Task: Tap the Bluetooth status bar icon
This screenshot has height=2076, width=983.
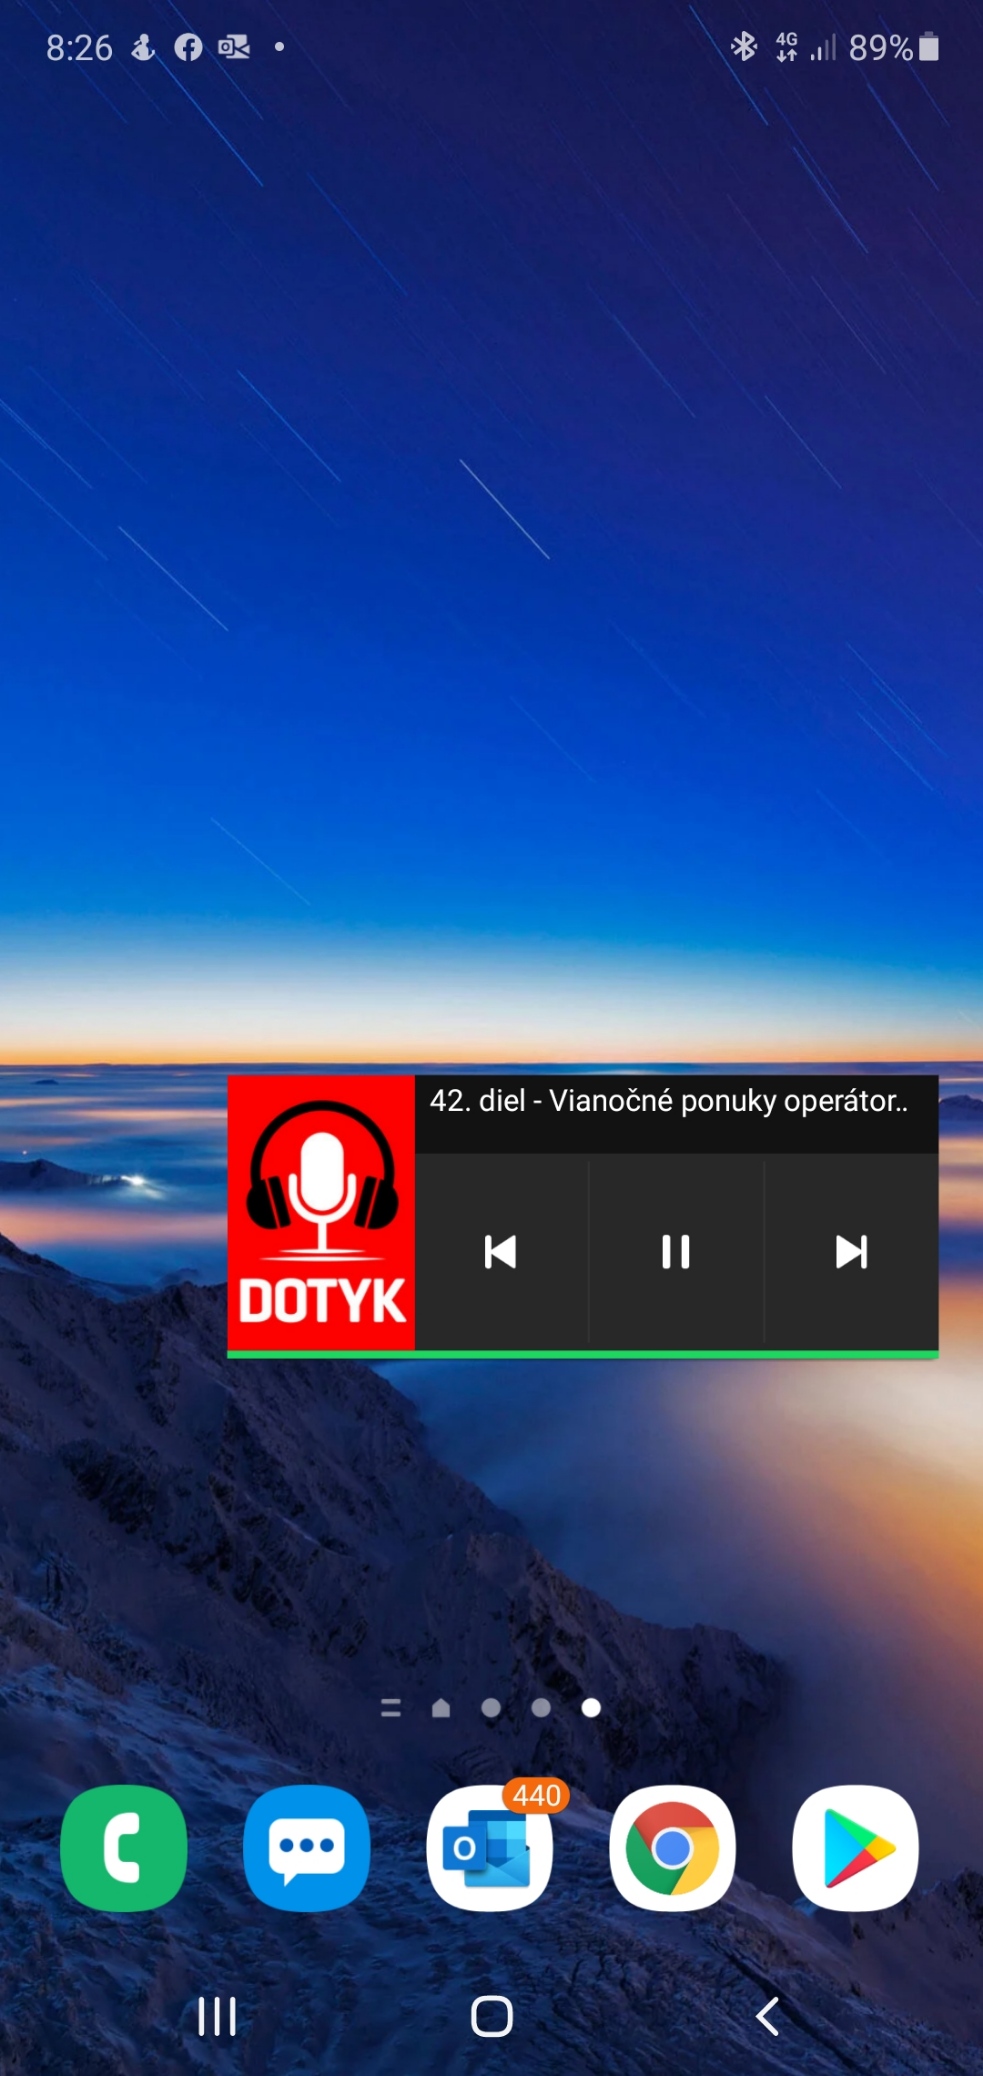Action: point(743,47)
